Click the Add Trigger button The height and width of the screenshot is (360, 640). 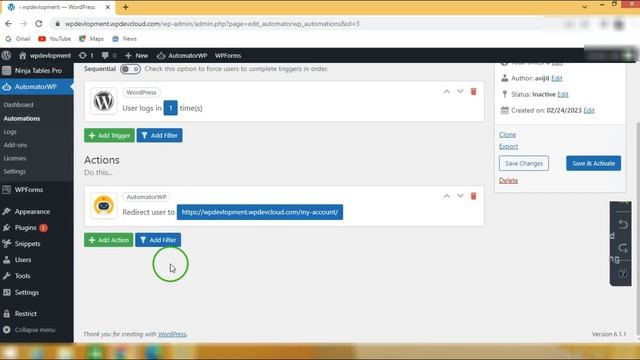[109, 136]
